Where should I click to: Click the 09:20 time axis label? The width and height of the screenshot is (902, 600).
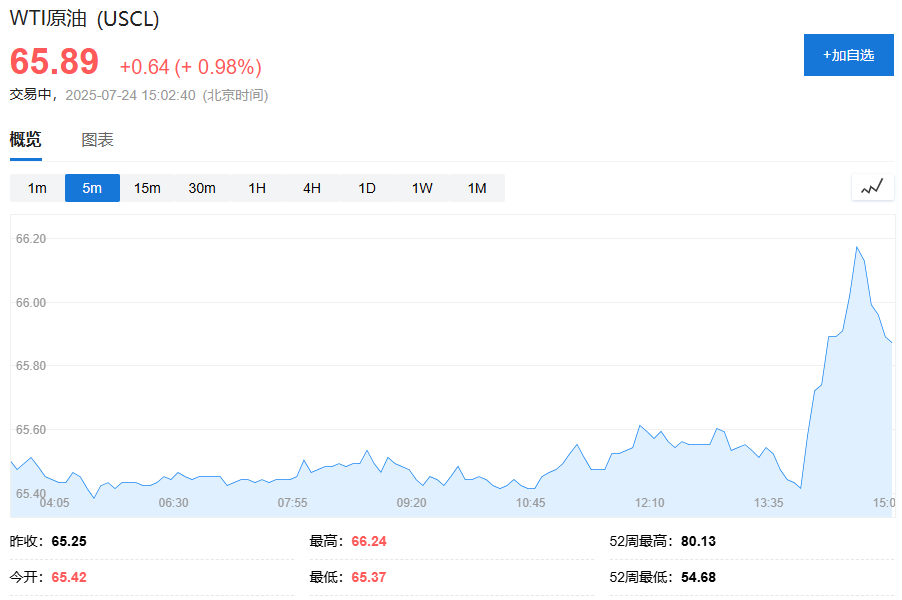click(412, 502)
